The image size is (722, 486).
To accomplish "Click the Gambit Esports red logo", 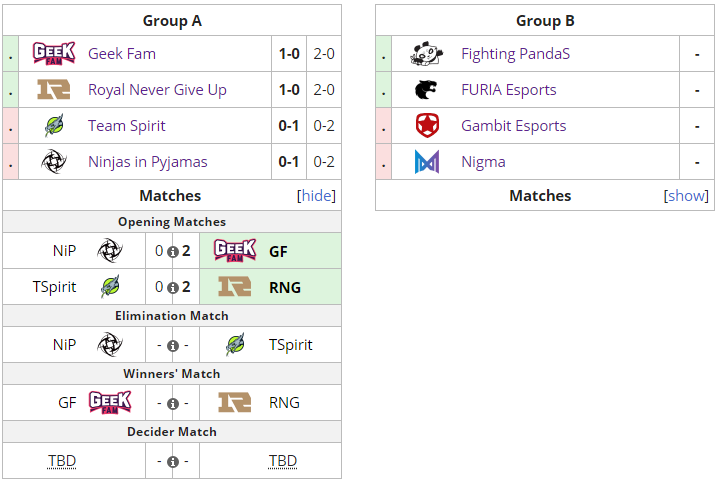I will click(x=427, y=126).
